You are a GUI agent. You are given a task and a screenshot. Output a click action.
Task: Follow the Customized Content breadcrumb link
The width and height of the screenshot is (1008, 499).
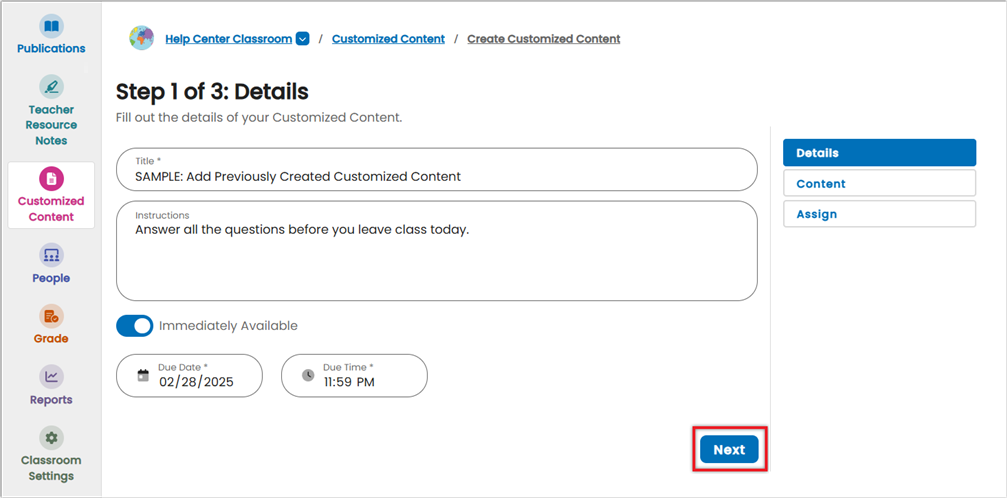[388, 39]
